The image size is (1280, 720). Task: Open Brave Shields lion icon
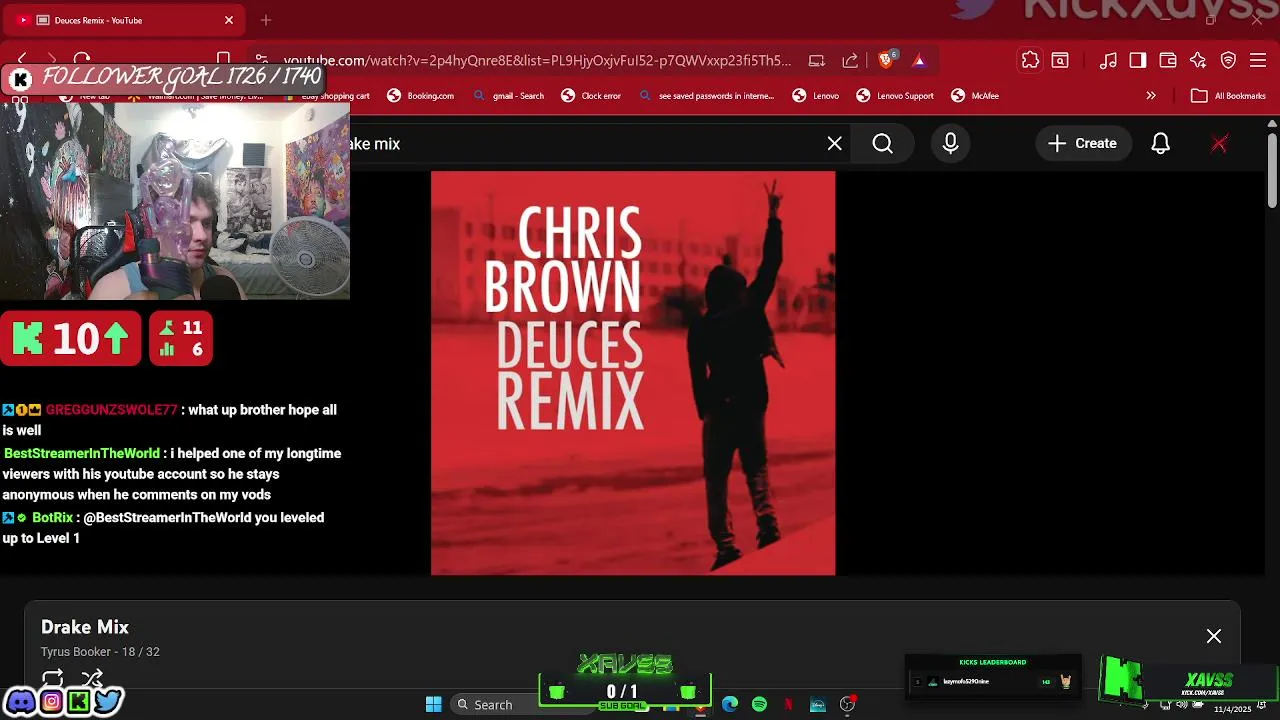pyautogui.click(x=886, y=60)
